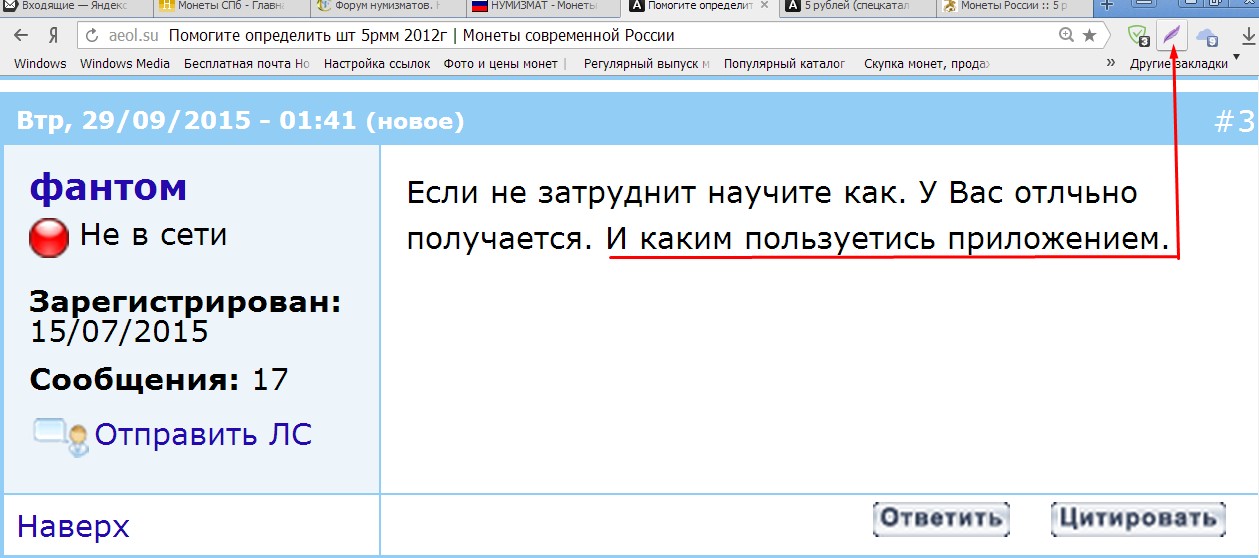1259x558 pixels.
Task: Expand hidden bookmarks with the double chevron
Action: [x=1110, y=63]
